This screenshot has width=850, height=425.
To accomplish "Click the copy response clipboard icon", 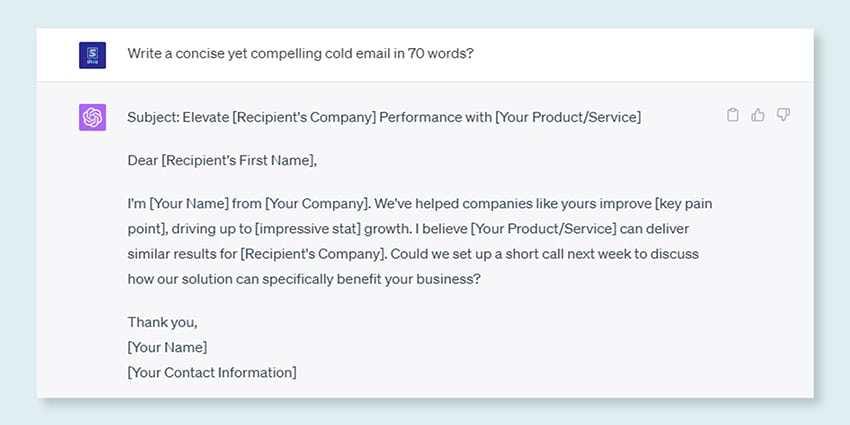I will [x=733, y=116].
